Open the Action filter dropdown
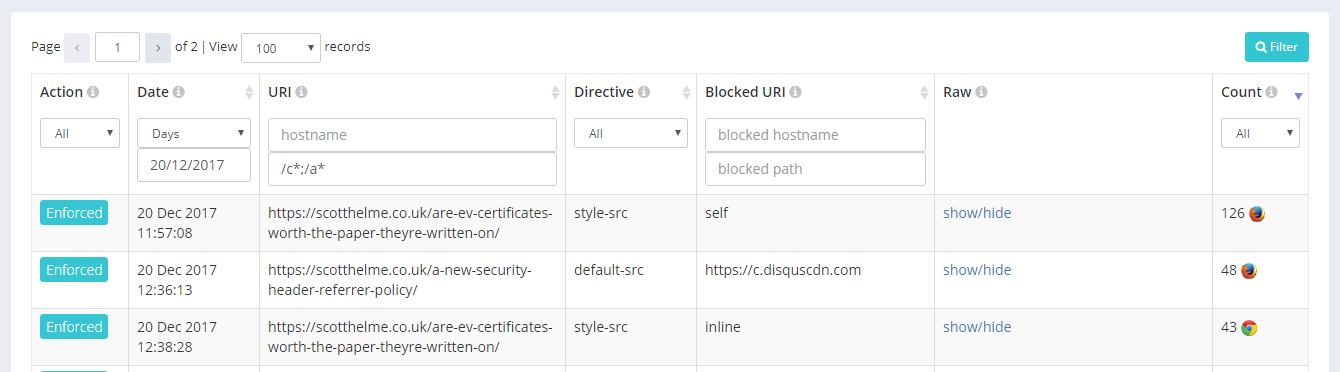This screenshot has height=372, width=1340. [x=80, y=133]
